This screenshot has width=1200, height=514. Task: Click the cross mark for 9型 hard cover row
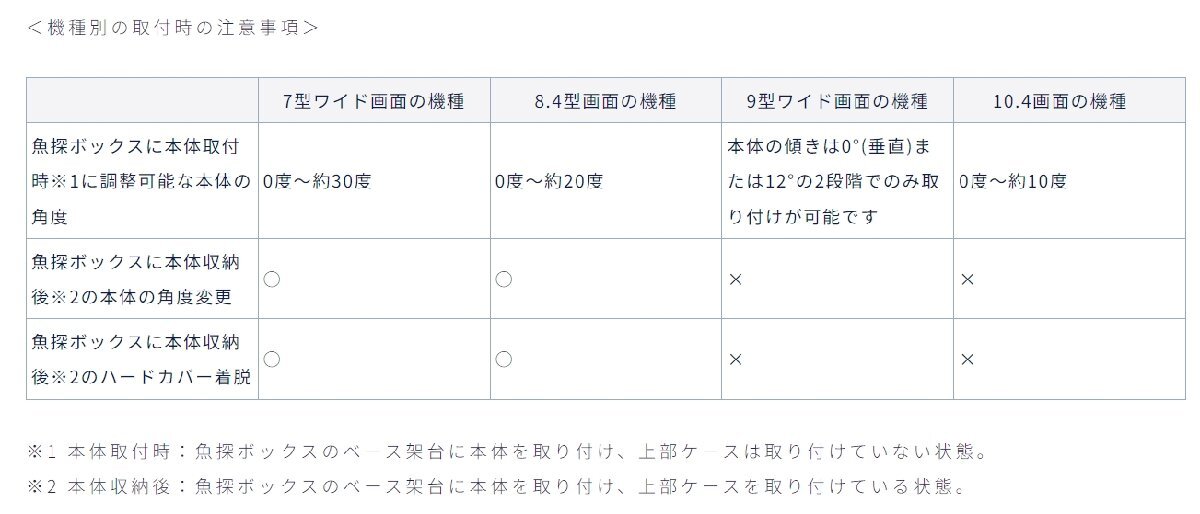[735, 359]
